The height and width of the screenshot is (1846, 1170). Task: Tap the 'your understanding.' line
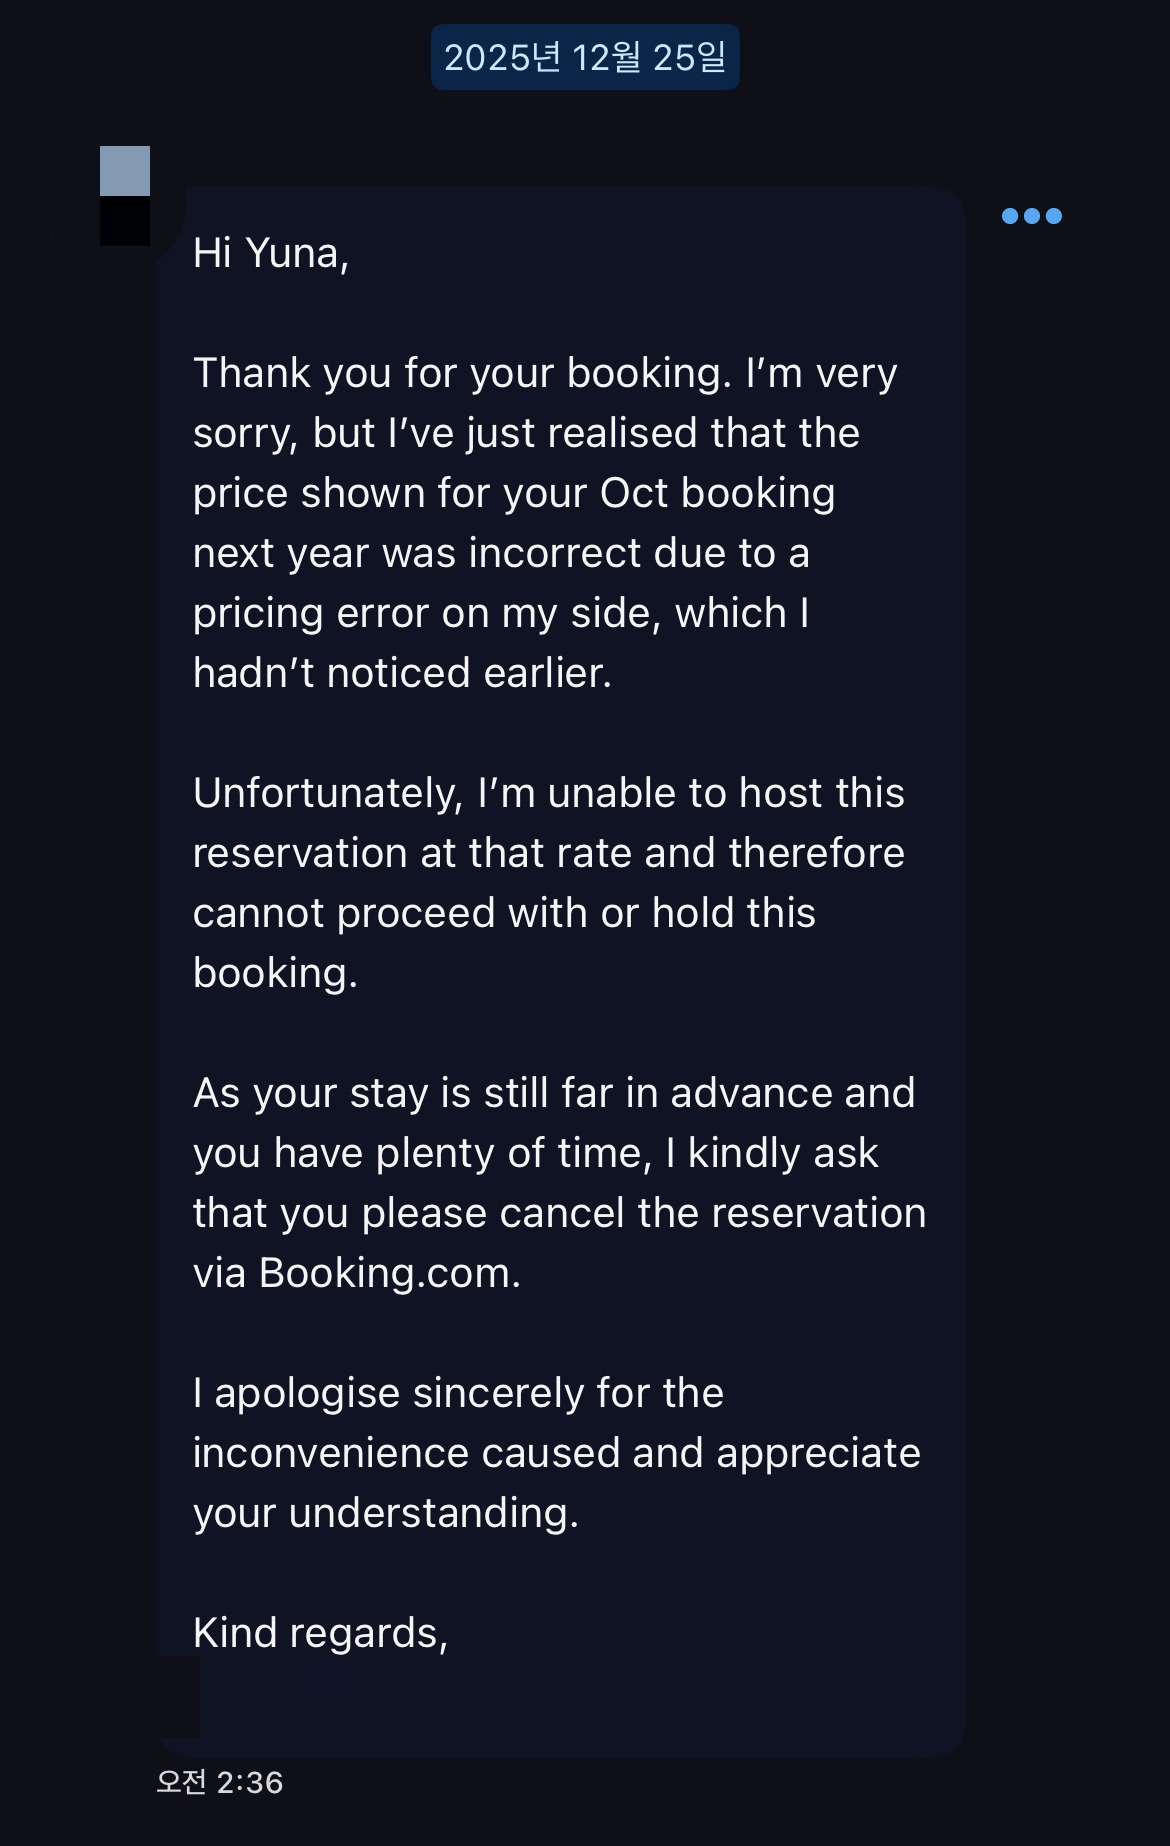(386, 1513)
